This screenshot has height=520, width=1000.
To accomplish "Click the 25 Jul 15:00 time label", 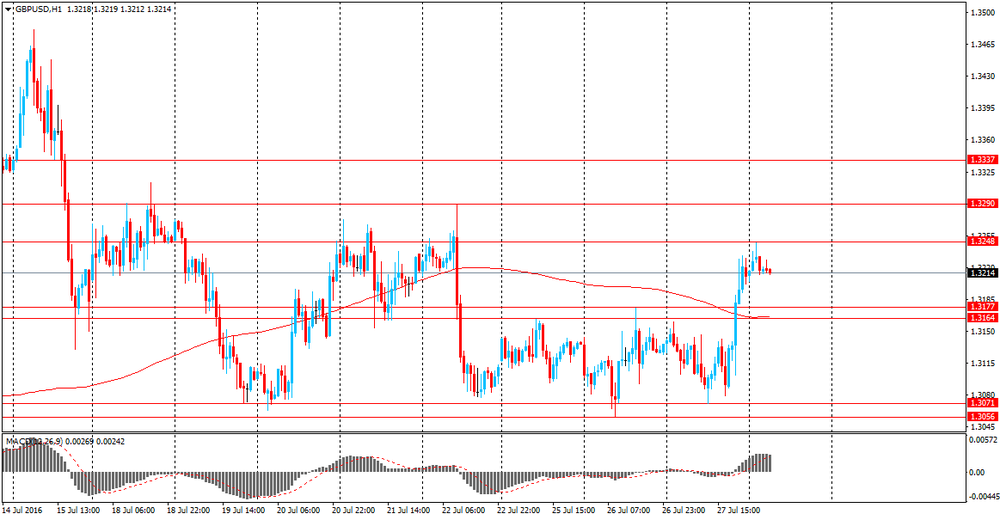I will coord(574,510).
